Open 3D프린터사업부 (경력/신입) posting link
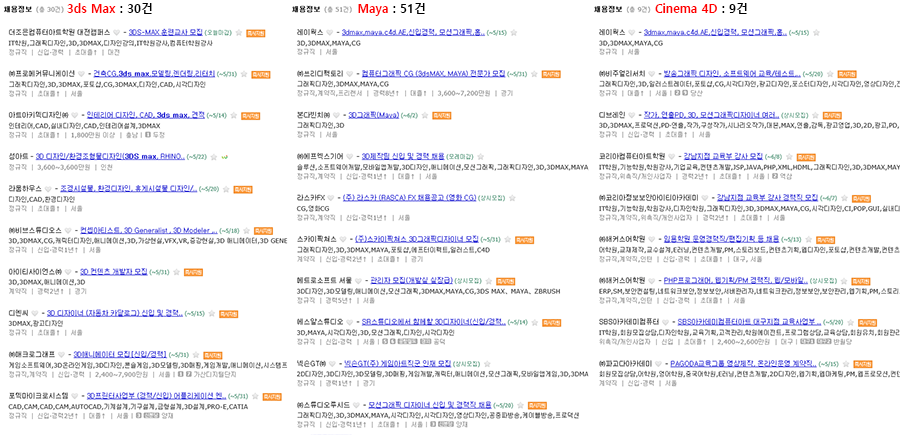 pyautogui.click(x=157, y=395)
